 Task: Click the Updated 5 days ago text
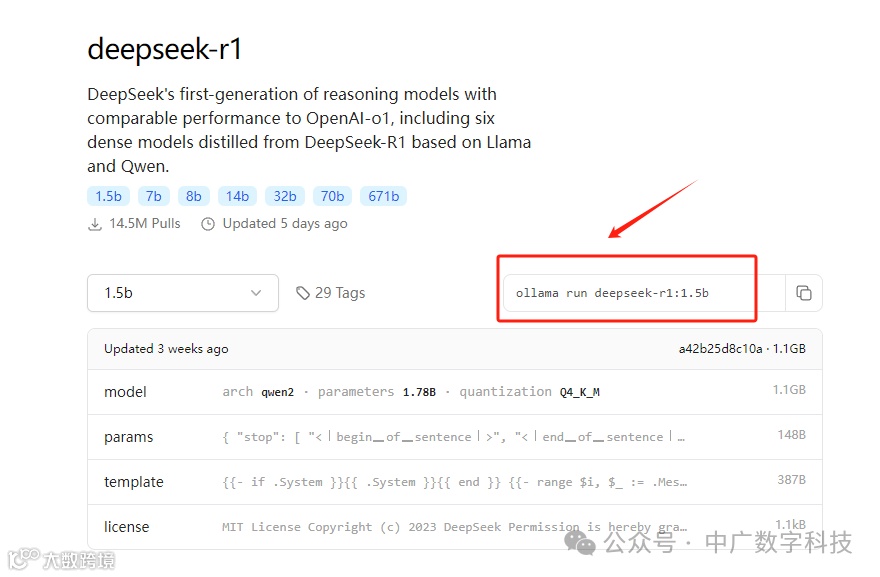(x=285, y=223)
